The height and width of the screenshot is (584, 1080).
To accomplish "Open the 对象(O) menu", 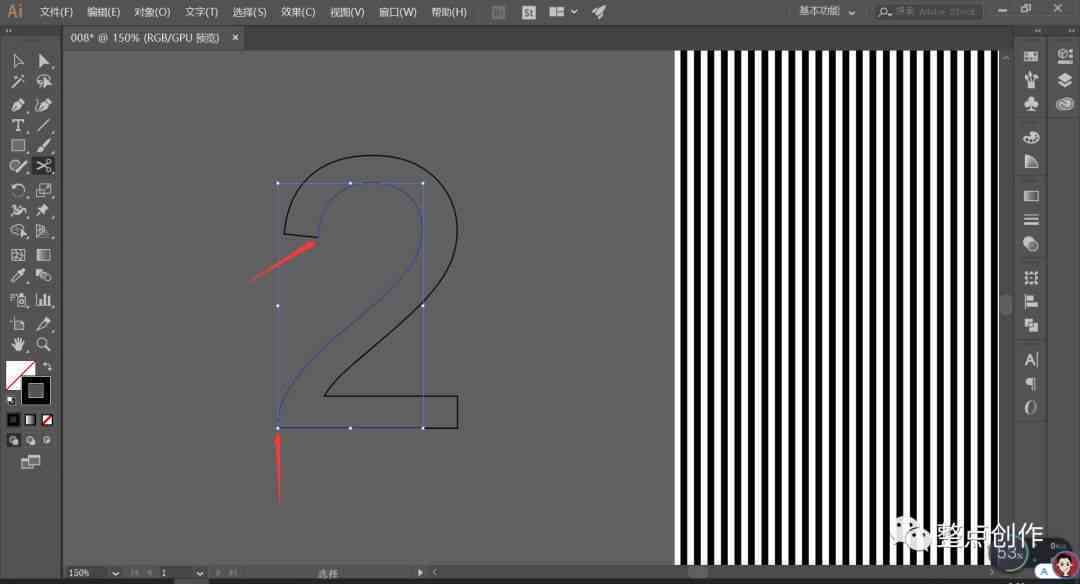I will 152,12.
